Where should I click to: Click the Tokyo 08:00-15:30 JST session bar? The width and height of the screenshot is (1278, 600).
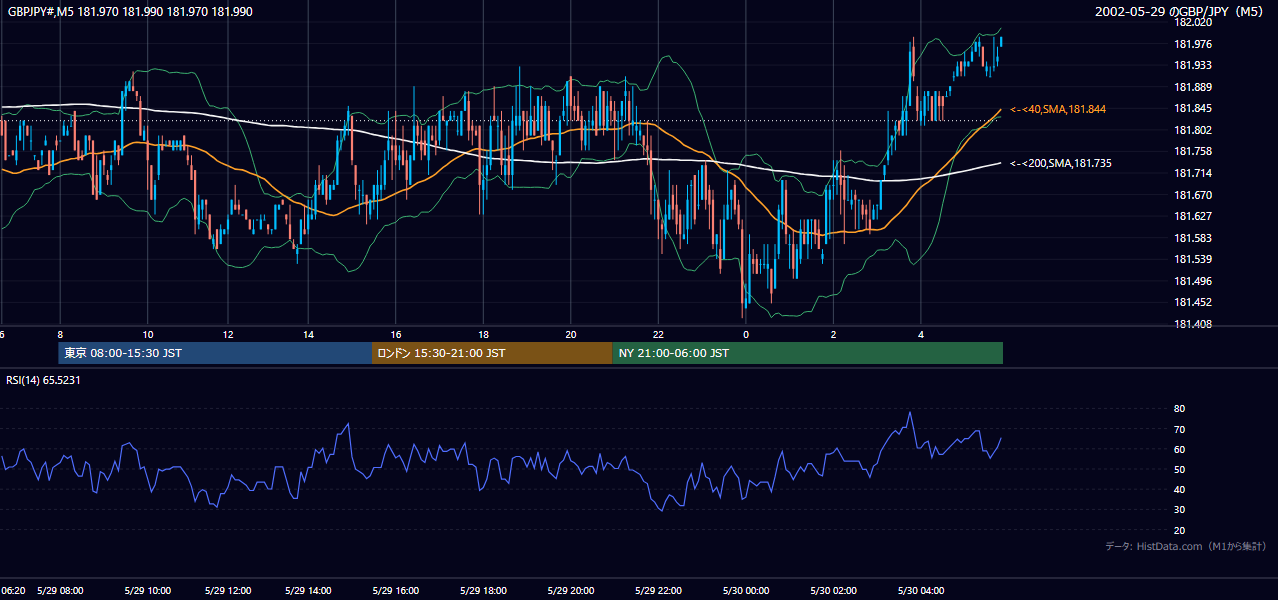coord(215,353)
